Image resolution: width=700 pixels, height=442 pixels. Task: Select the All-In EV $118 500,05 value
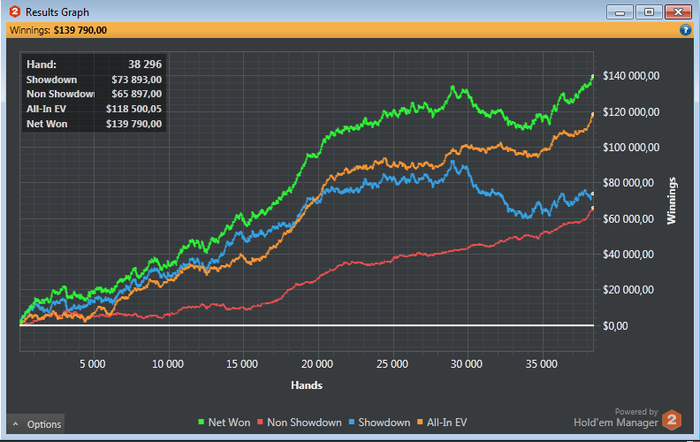coord(134,109)
